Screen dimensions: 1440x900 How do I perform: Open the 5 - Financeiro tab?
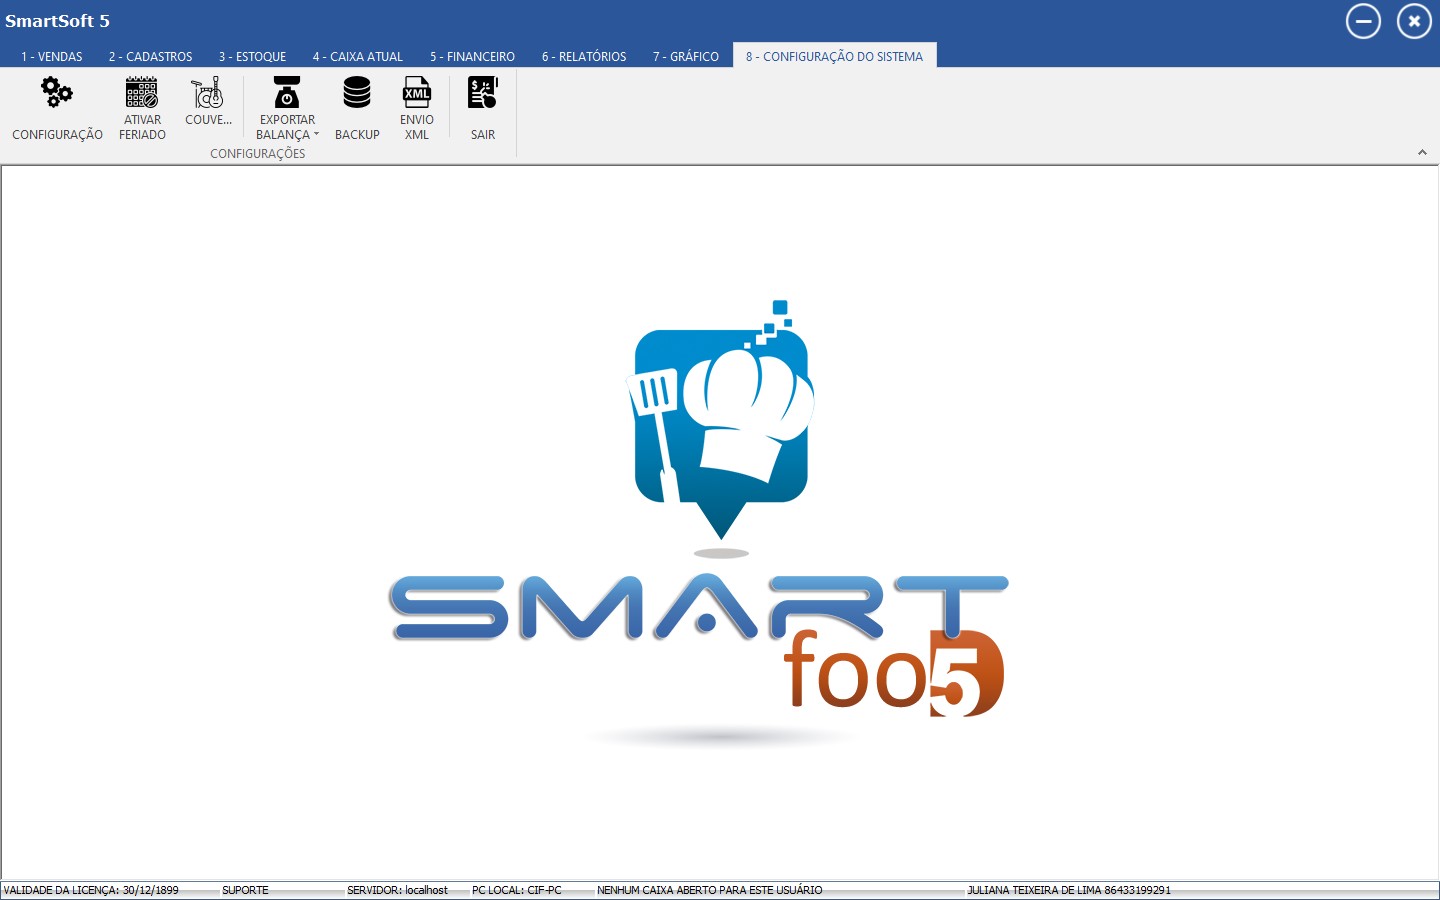click(x=473, y=57)
